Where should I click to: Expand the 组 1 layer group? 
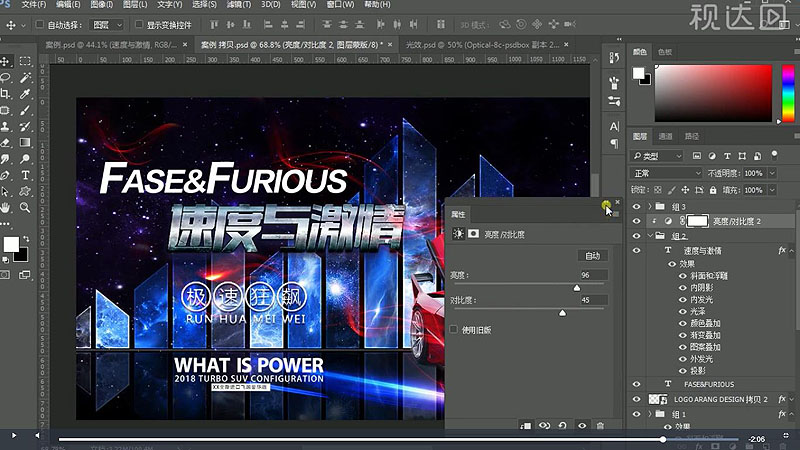[649, 414]
